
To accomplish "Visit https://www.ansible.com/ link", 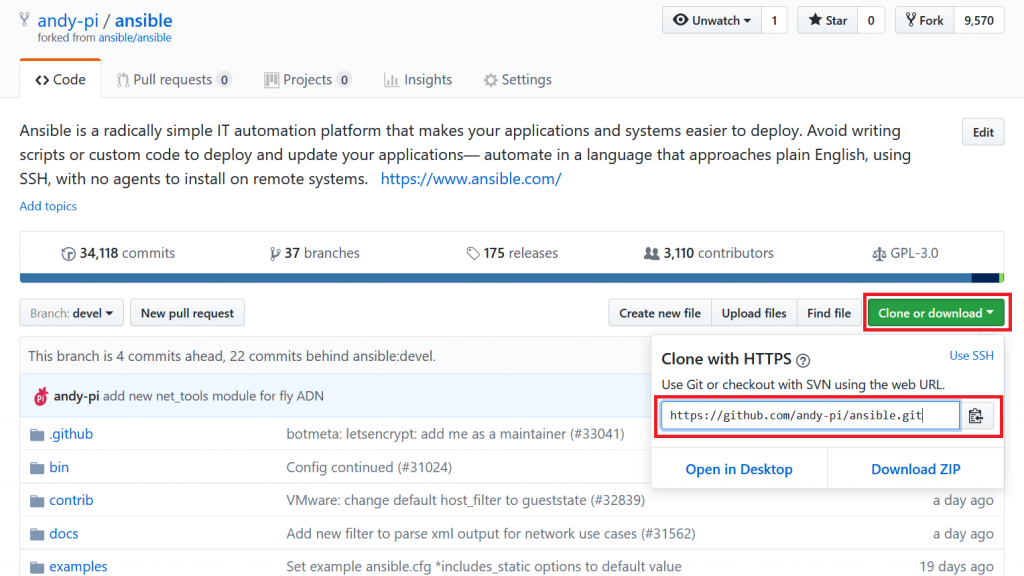I will click(x=471, y=179).
